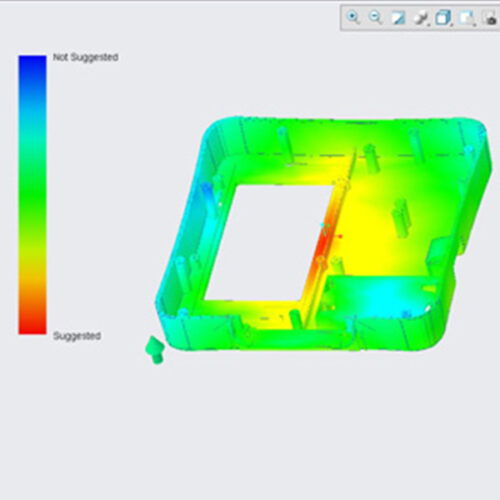The image size is (500, 500).
Task: Click the "Not Suggested" legend label
Action: pyautogui.click(x=86, y=57)
